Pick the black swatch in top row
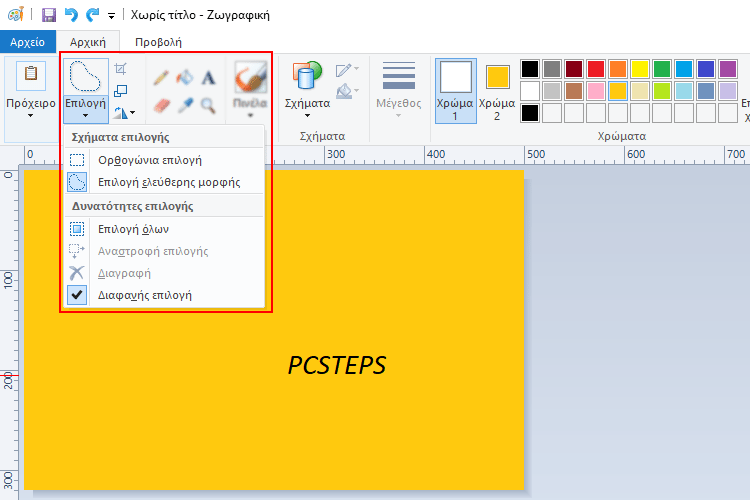 click(529, 69)
